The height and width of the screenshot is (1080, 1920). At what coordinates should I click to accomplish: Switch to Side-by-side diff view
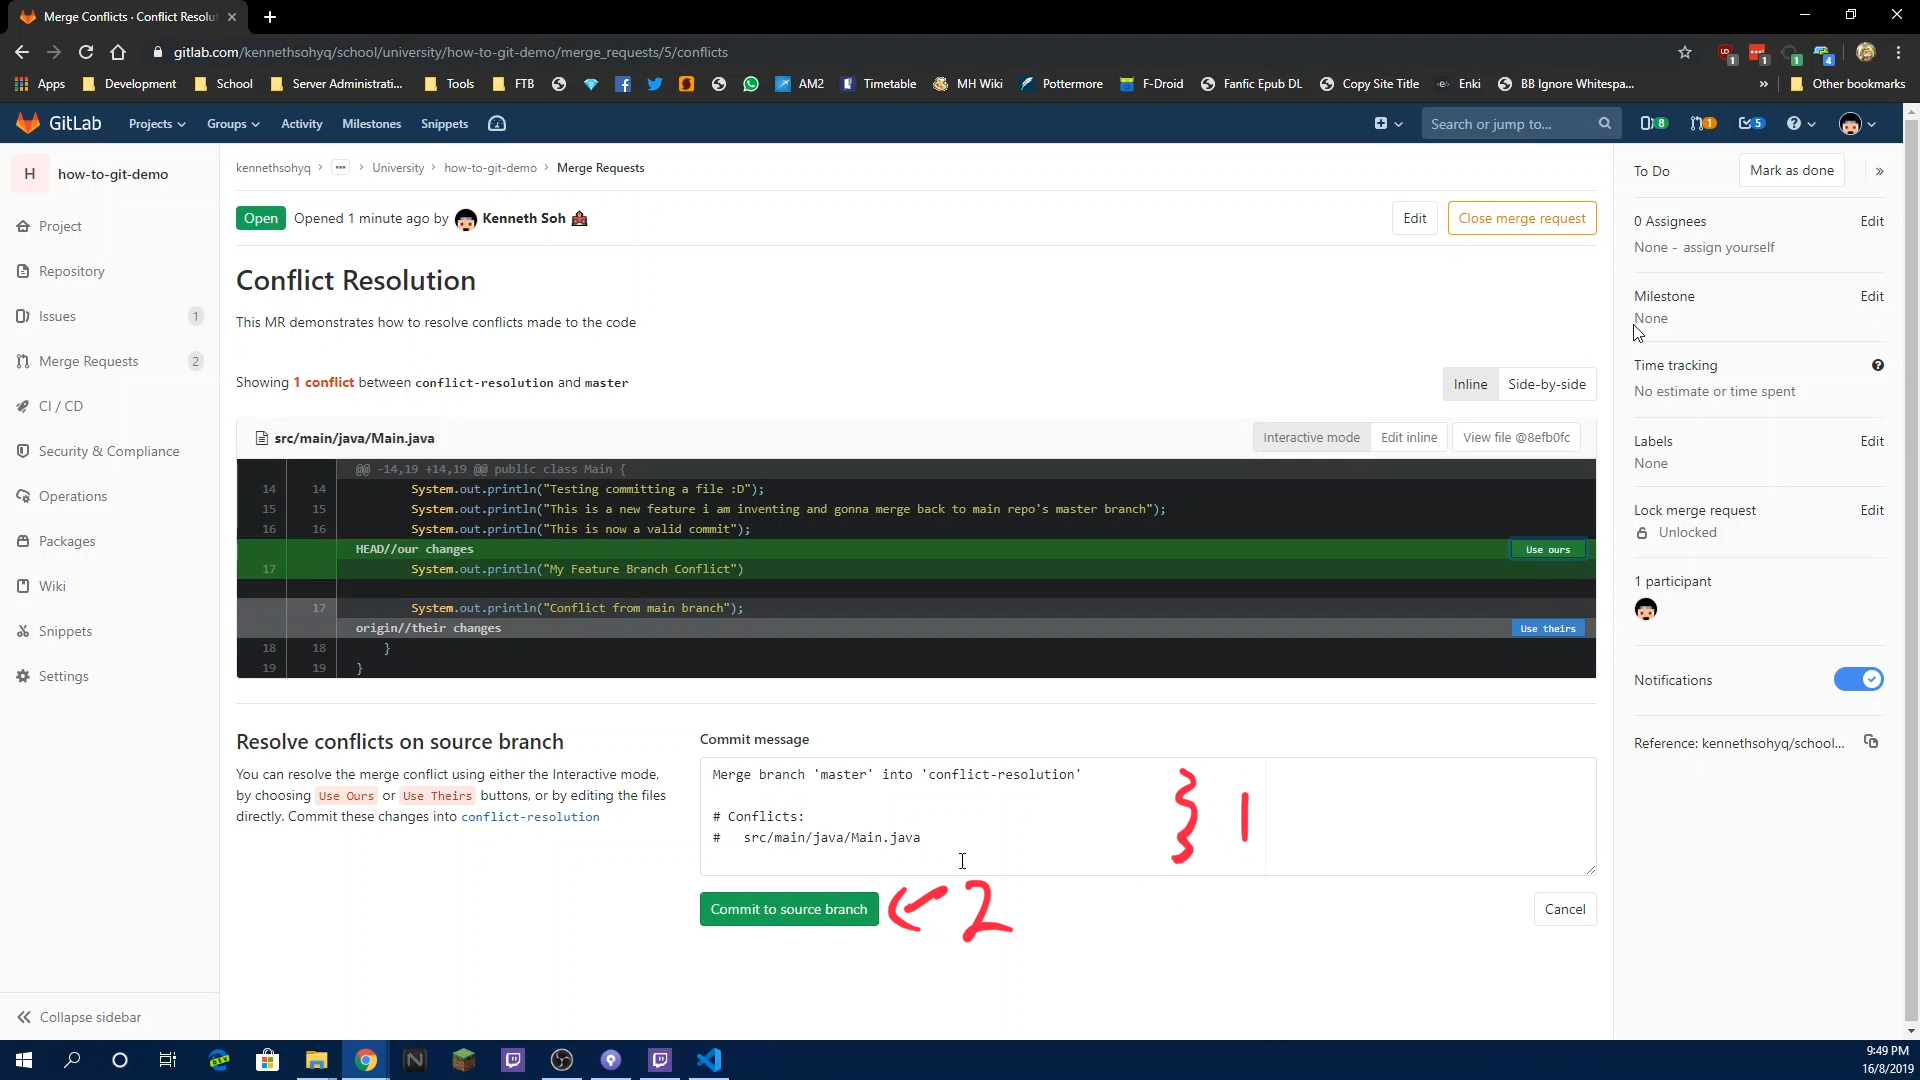click(1547, 384)
